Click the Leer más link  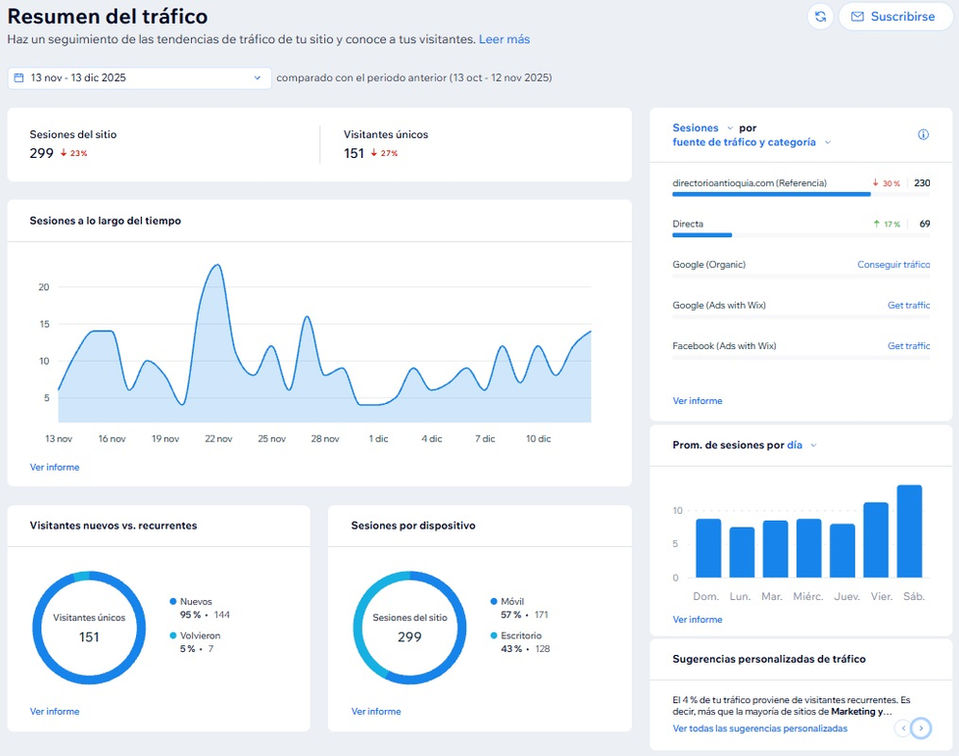coord(504,39)
